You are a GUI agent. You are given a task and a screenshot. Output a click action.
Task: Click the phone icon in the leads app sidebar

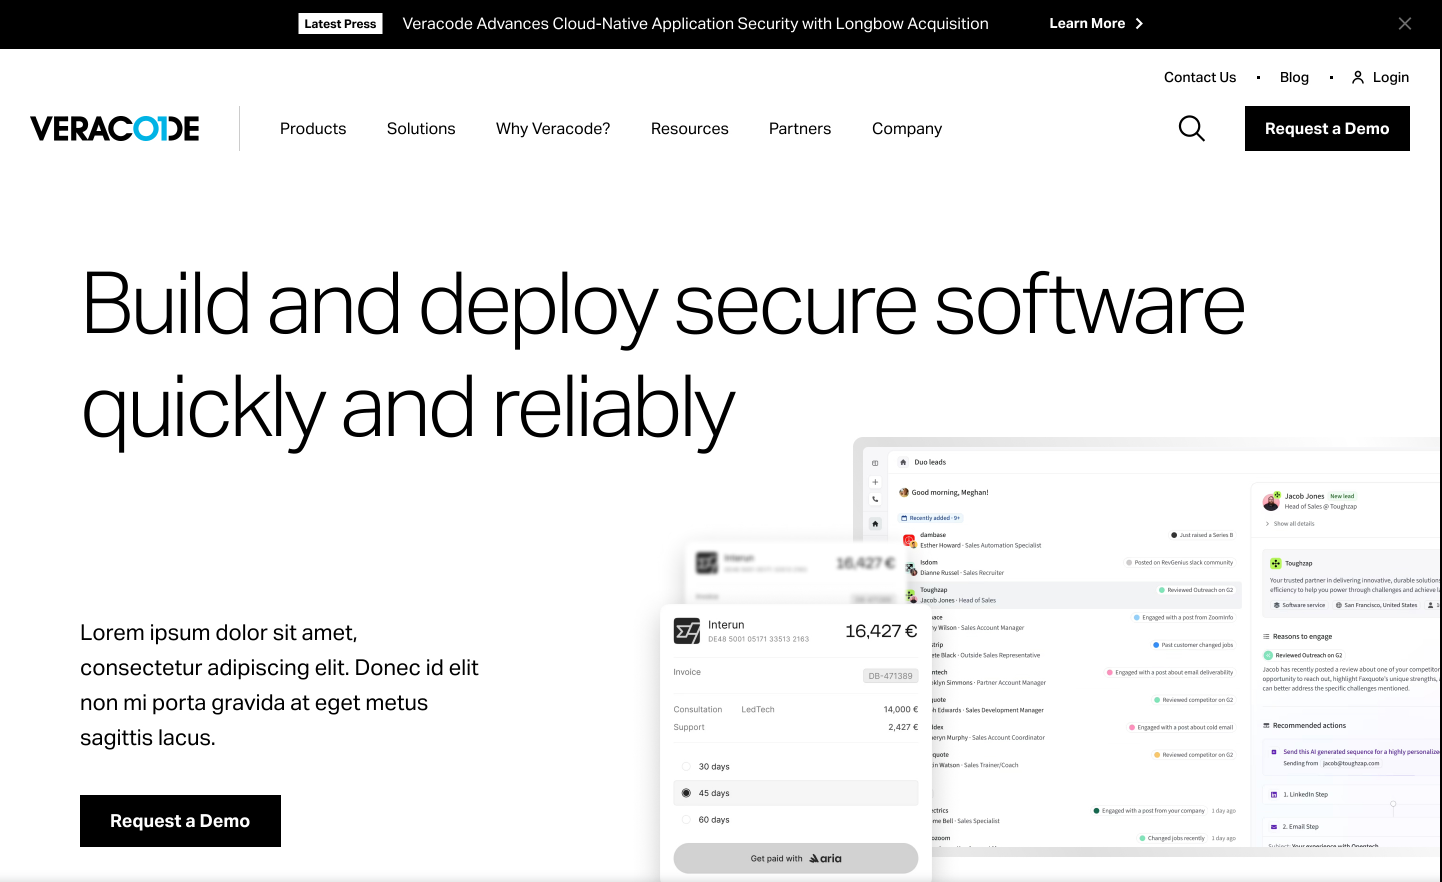(x=875, y=499)
